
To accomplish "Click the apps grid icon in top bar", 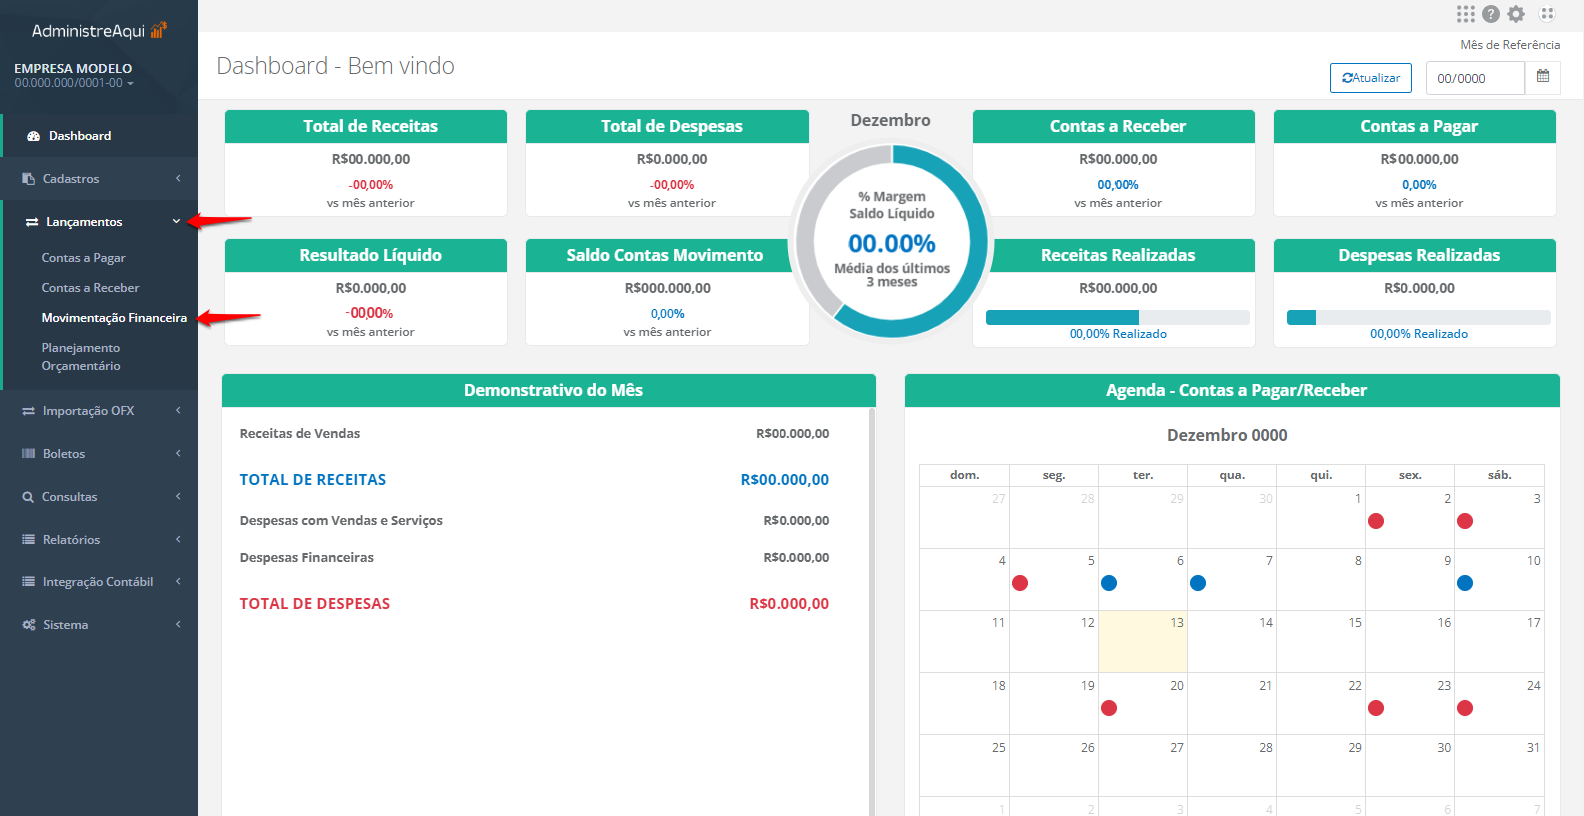I will pos(1465,14).
